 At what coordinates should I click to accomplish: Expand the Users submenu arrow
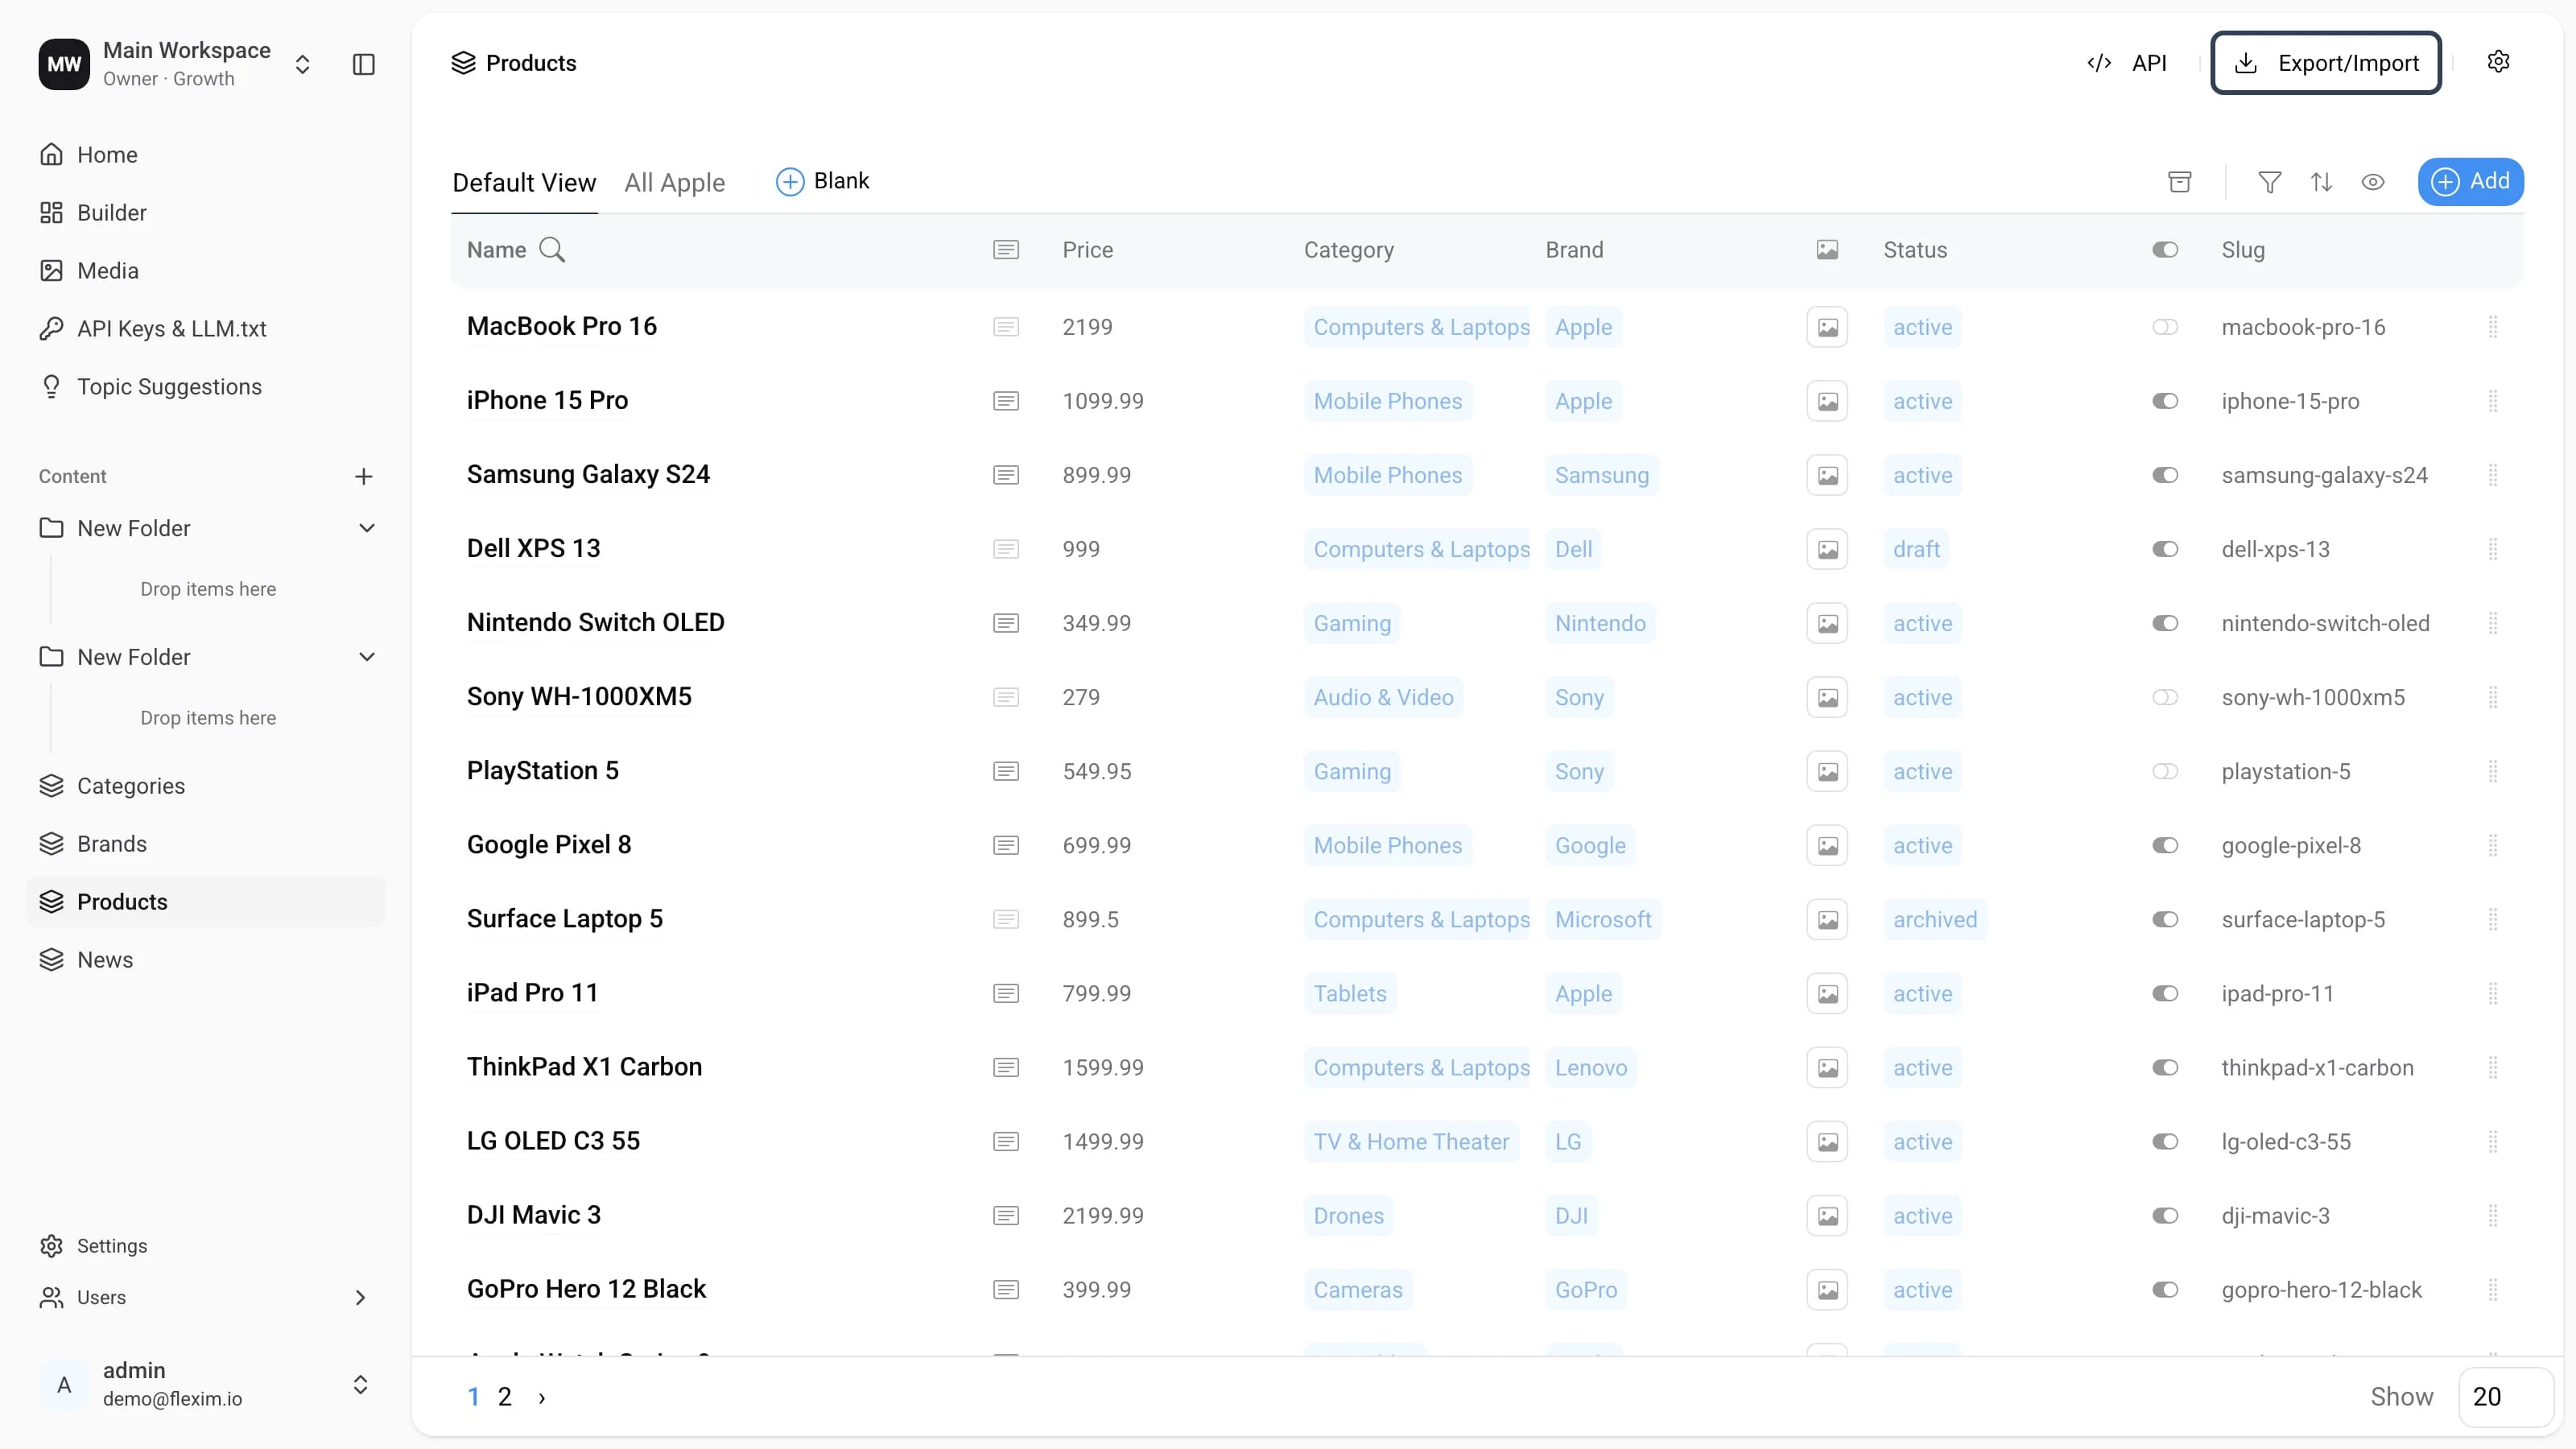[x=361, y=1298]
